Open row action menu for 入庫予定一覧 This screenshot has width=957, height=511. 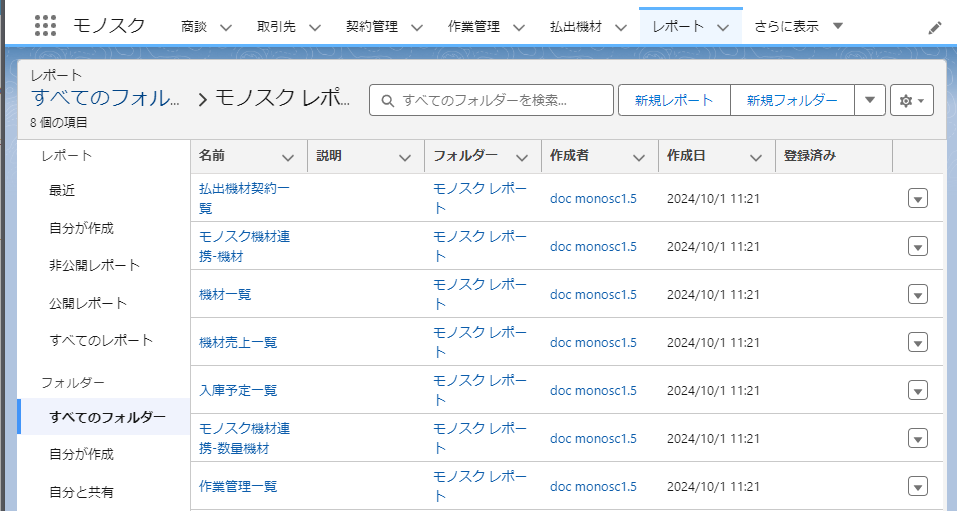tap(917, 390)
